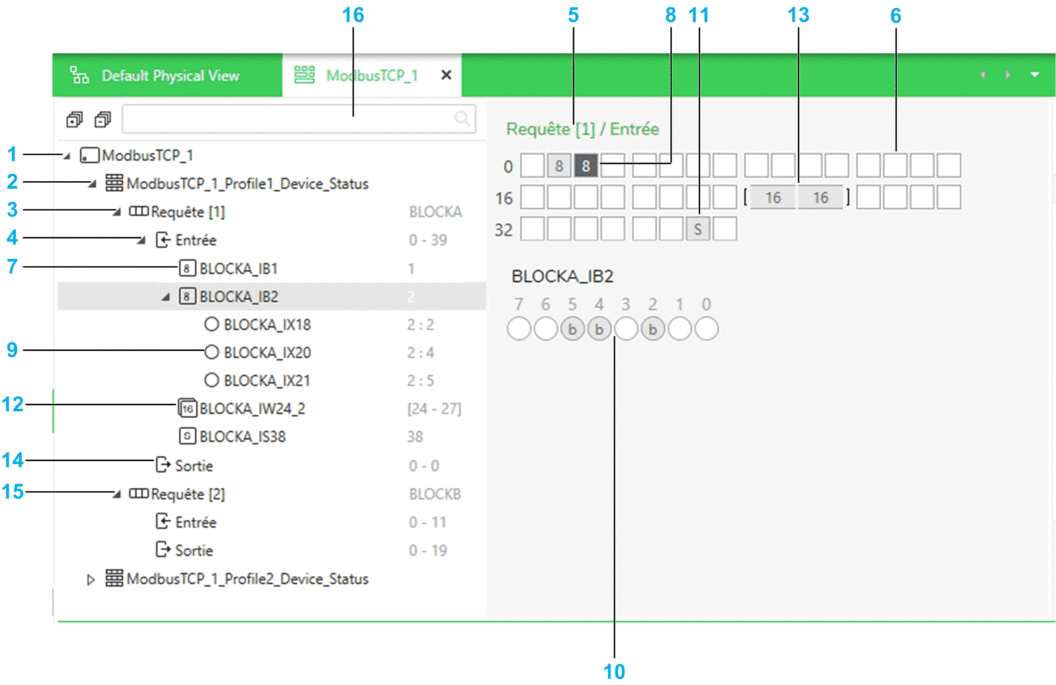Click the bit circle icon of BLOCKA_IX18

211,325
